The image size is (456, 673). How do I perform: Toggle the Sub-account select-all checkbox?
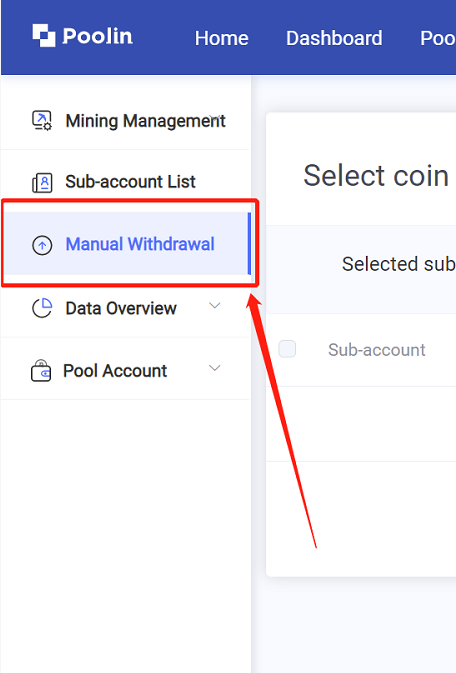coord(287,349)
